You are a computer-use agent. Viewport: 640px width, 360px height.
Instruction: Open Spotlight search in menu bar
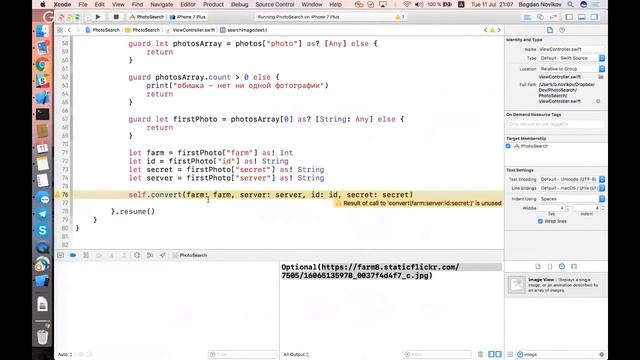pos(570,4)
